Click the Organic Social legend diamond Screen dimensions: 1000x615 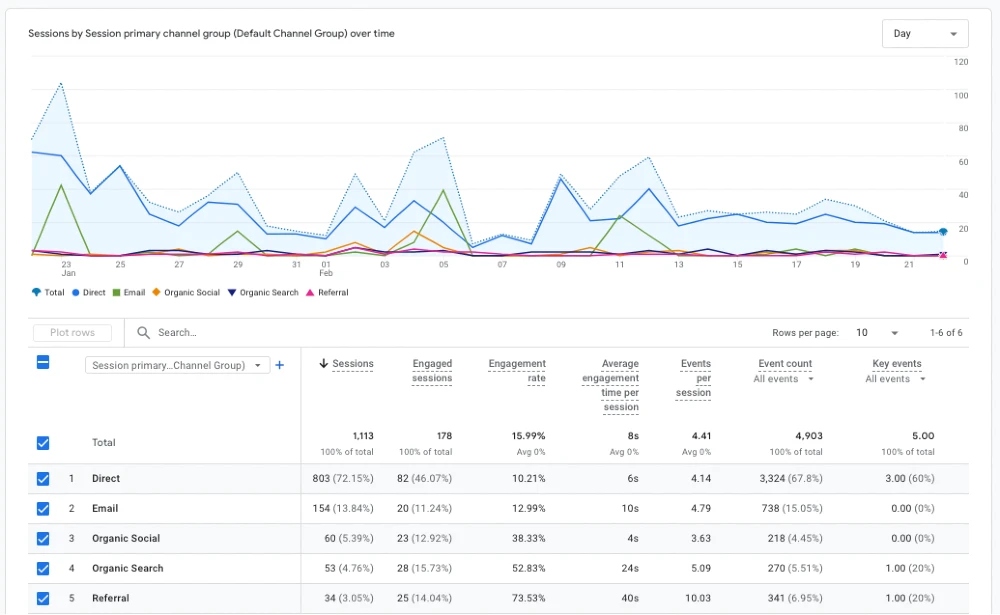tap(156, 293)
